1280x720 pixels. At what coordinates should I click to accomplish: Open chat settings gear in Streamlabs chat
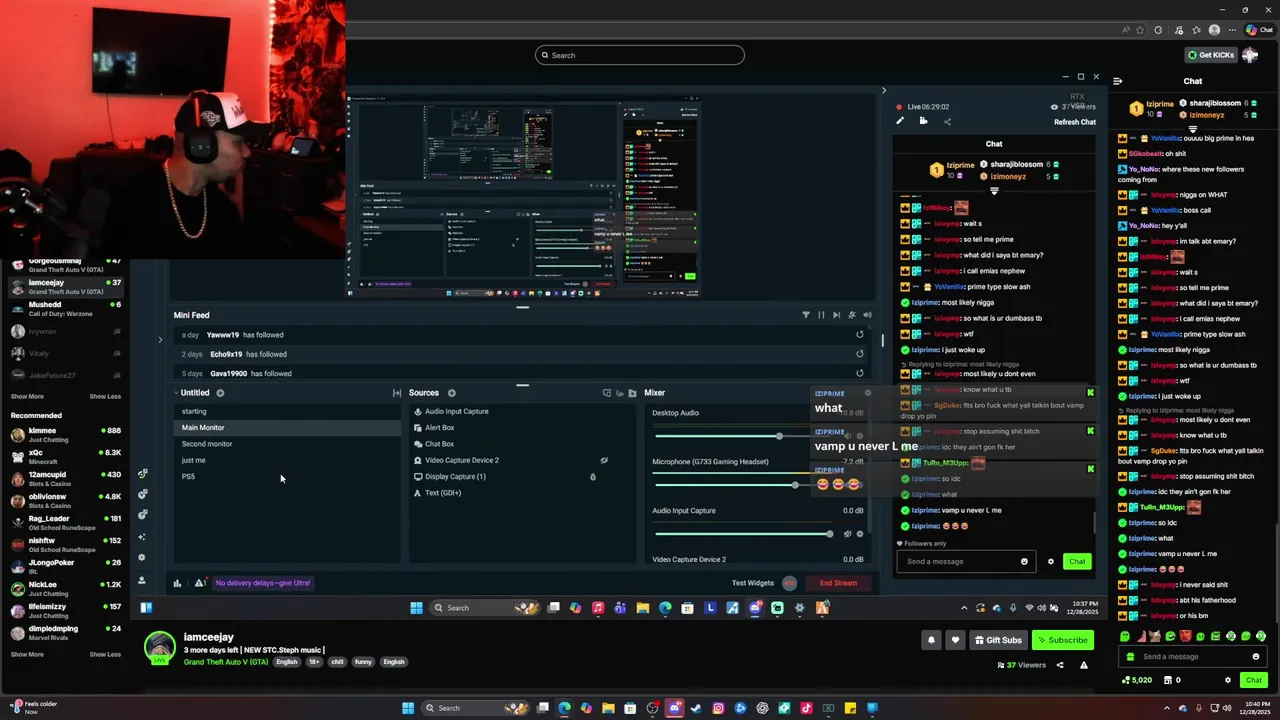click(1050, 561)
